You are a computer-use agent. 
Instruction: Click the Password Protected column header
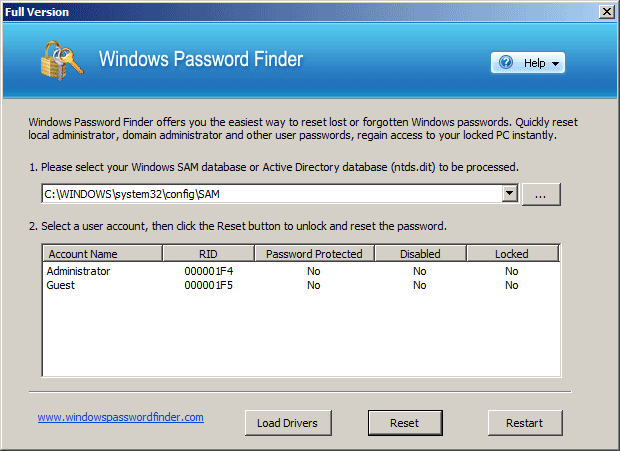(x=314, y=254)
